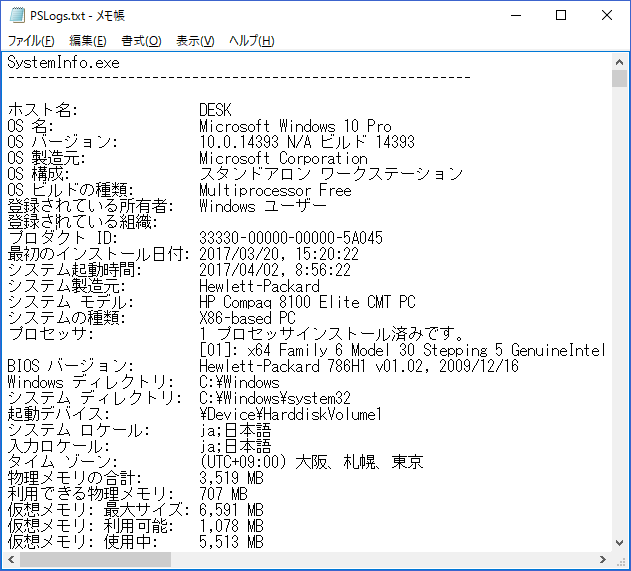The height and width of the screenshot is (571, 631).
Task: Click '¥Device¥HarddiskVolume1' text
Action: pyautogui.click(x=291, y=414)
